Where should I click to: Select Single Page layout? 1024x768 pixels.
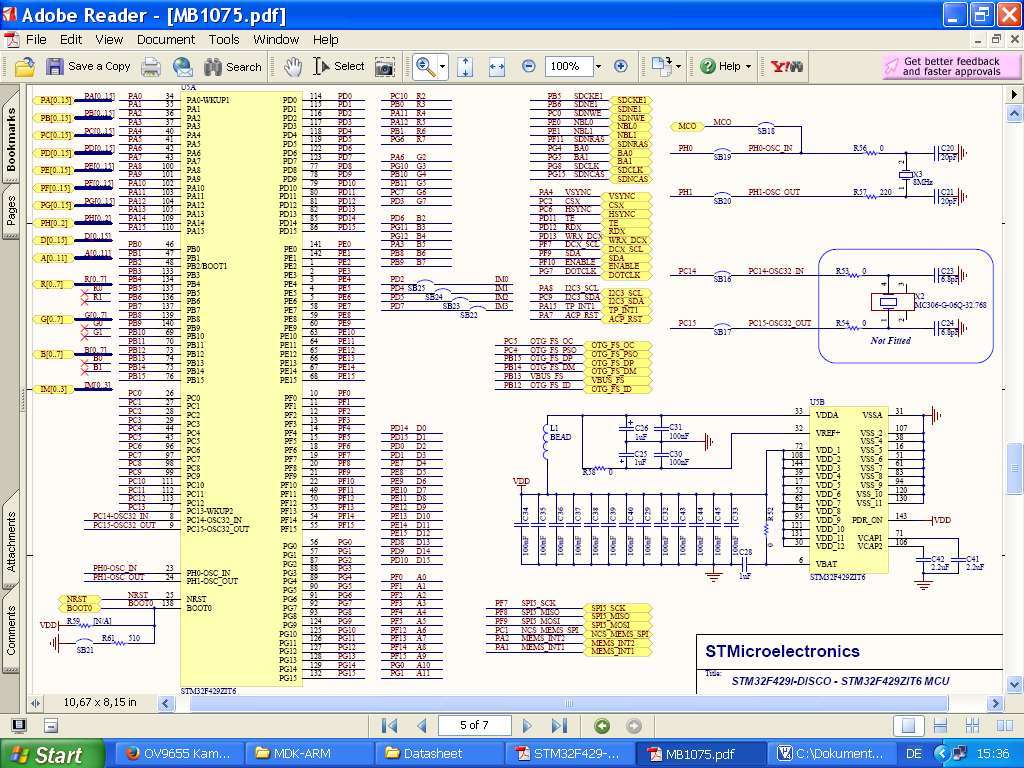[x=908, y=726]
